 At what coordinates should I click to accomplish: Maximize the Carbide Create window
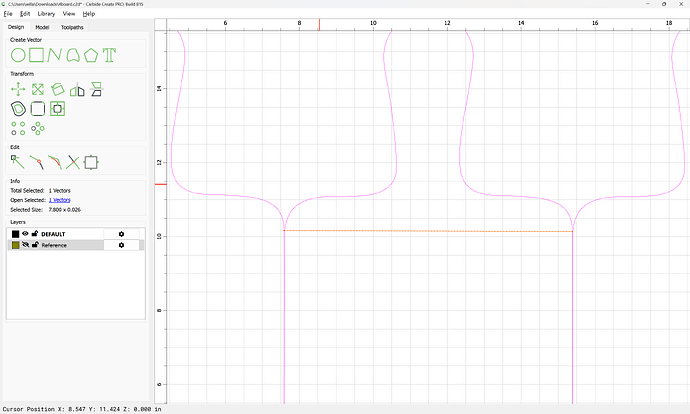click(x=664, y=4)
